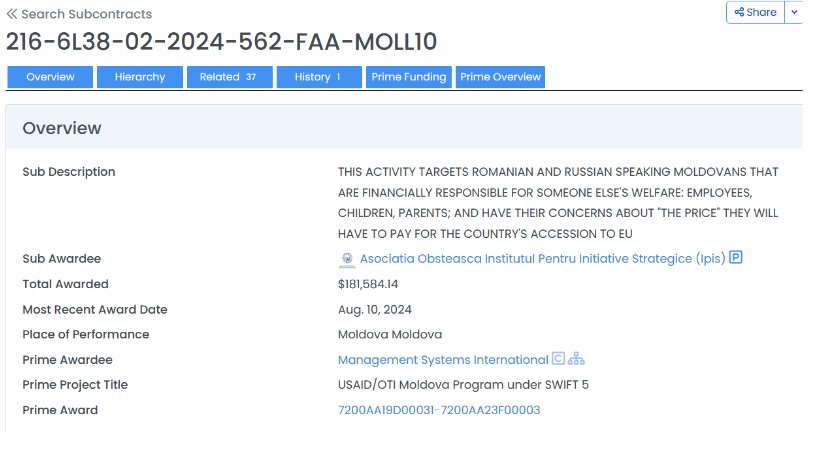Open the Prime Funding tab

point(409,77)
